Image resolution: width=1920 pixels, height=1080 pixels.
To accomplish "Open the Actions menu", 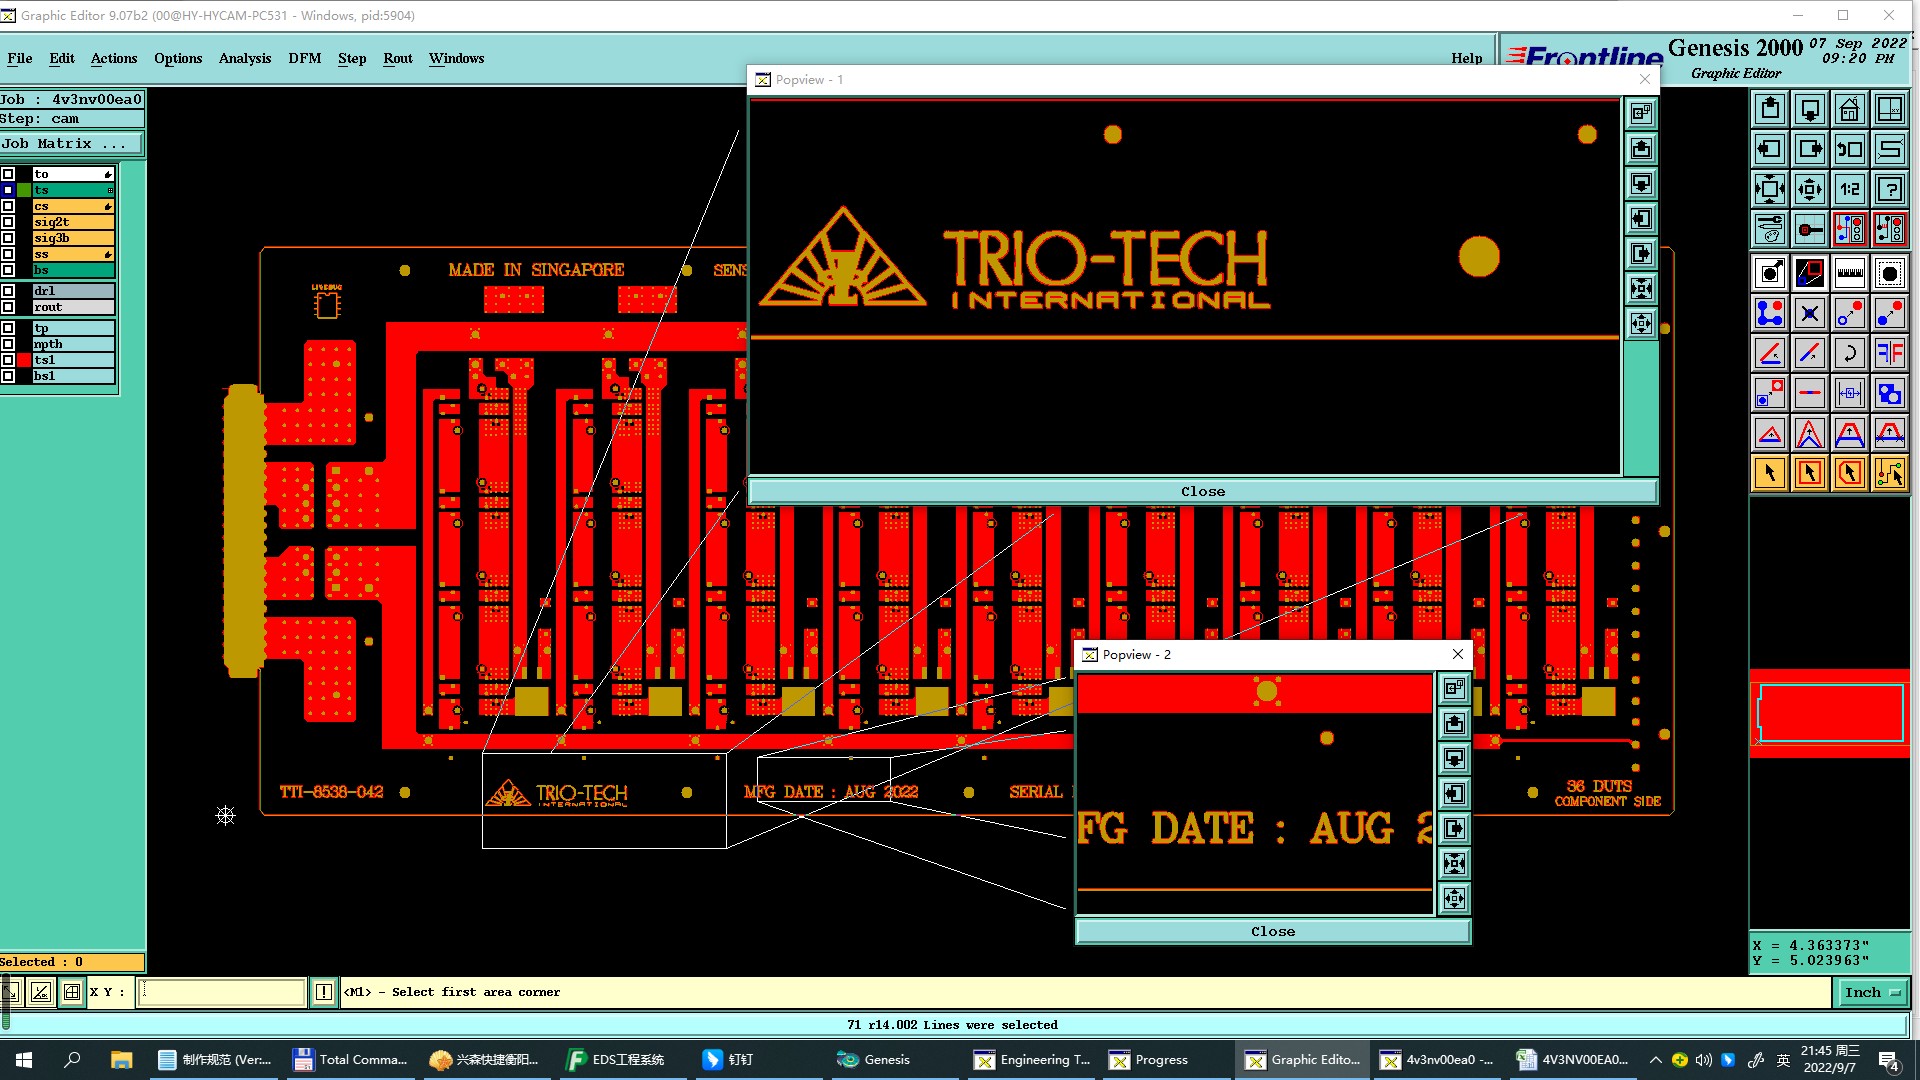I will tap(114, 58).
